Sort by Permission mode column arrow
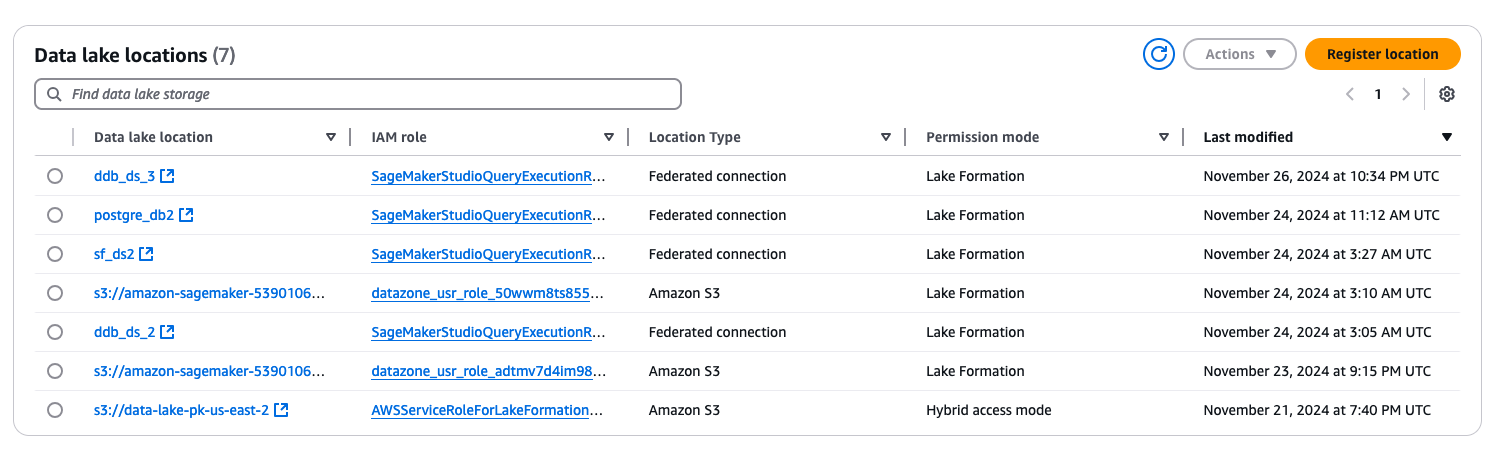Image resolution: width=1494 pixels, height=453 pixels. [1163, 137]
